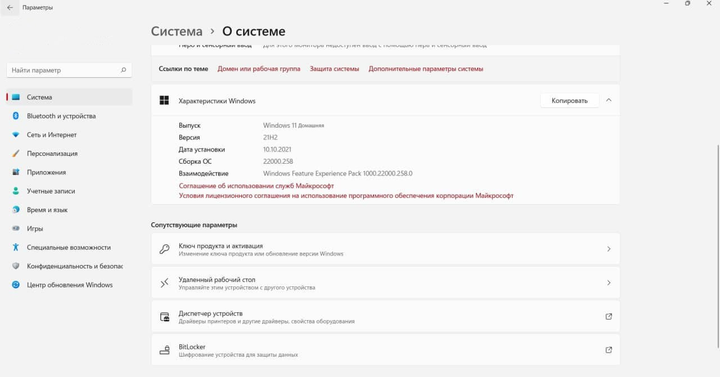Open Удаленный рабочий стол settings
Viewport: 720px width, 377px height.
pyautogui.click(x=385, y=282)
